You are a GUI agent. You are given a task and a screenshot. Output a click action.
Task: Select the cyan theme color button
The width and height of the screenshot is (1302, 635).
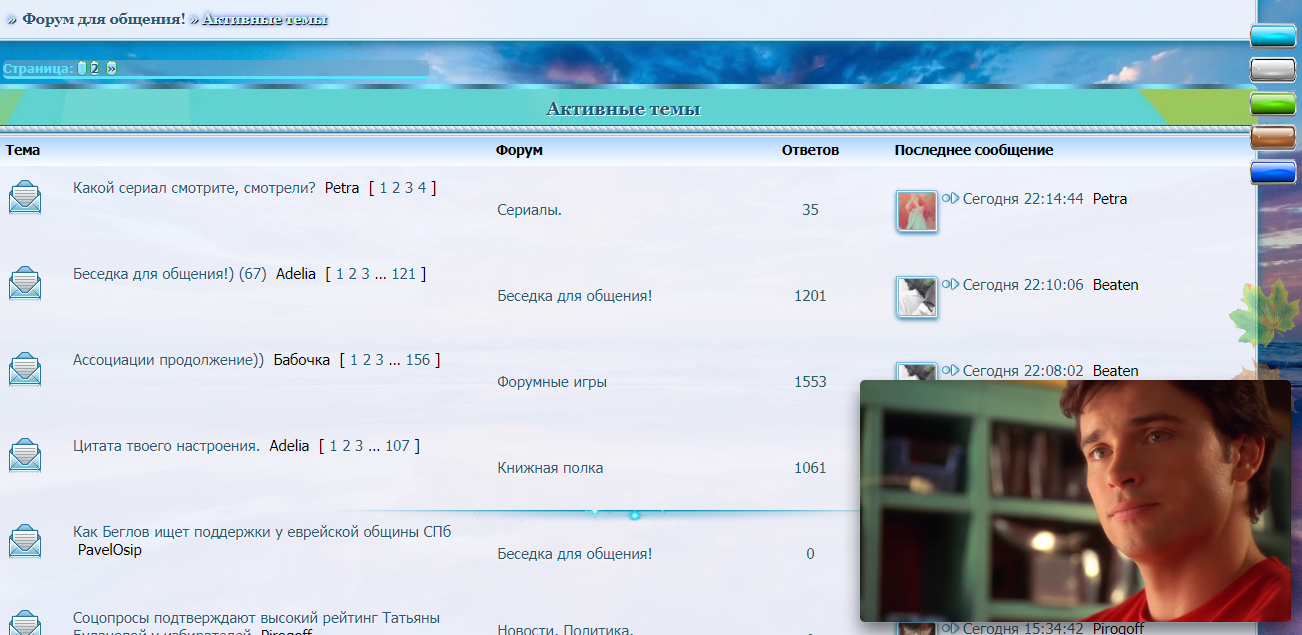coord(1273,36)
